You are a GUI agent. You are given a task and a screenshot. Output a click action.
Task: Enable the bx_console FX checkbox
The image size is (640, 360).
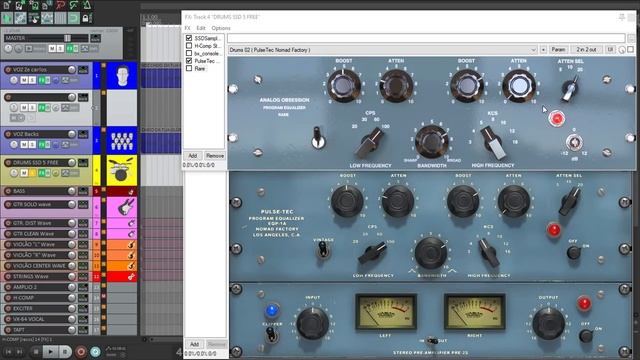click(x=189, y=53)
